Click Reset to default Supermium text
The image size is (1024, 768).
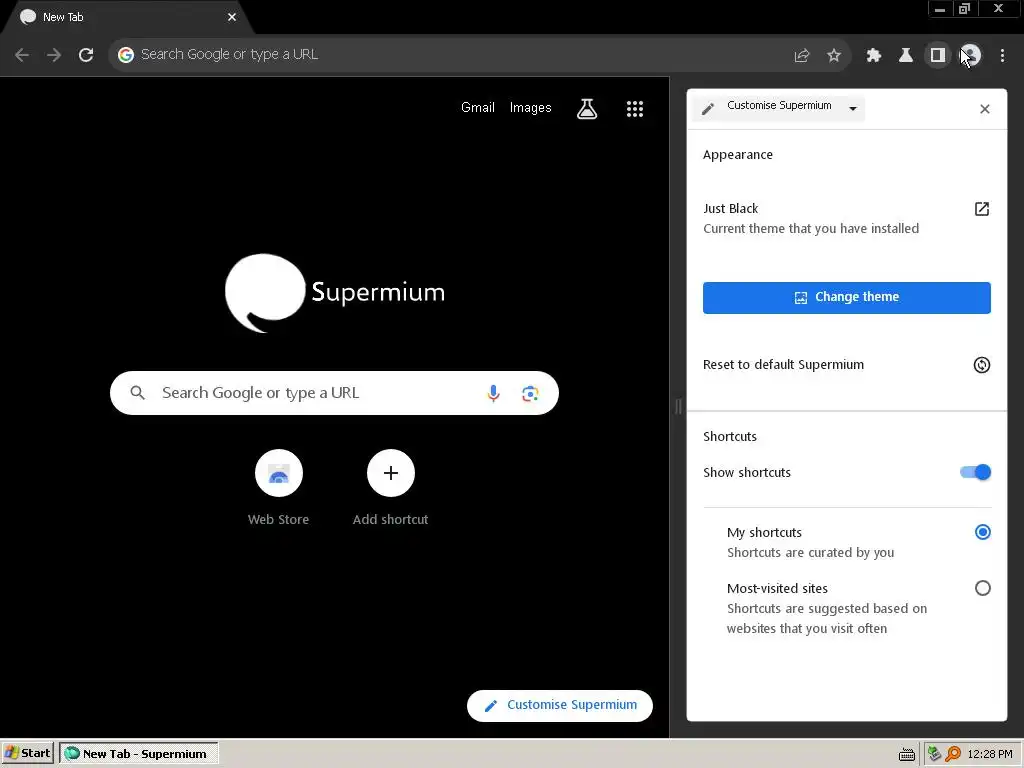coord(783,365)
